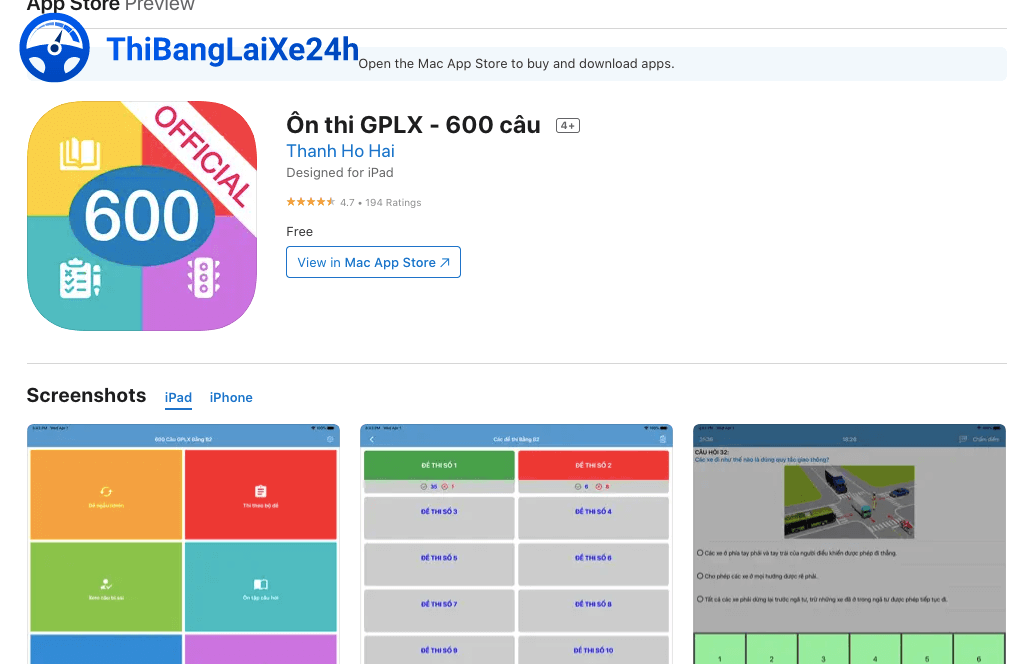1024x664 pixels.
Task: Open developer link Thanh Ho Hai
Action: point(340,150)
